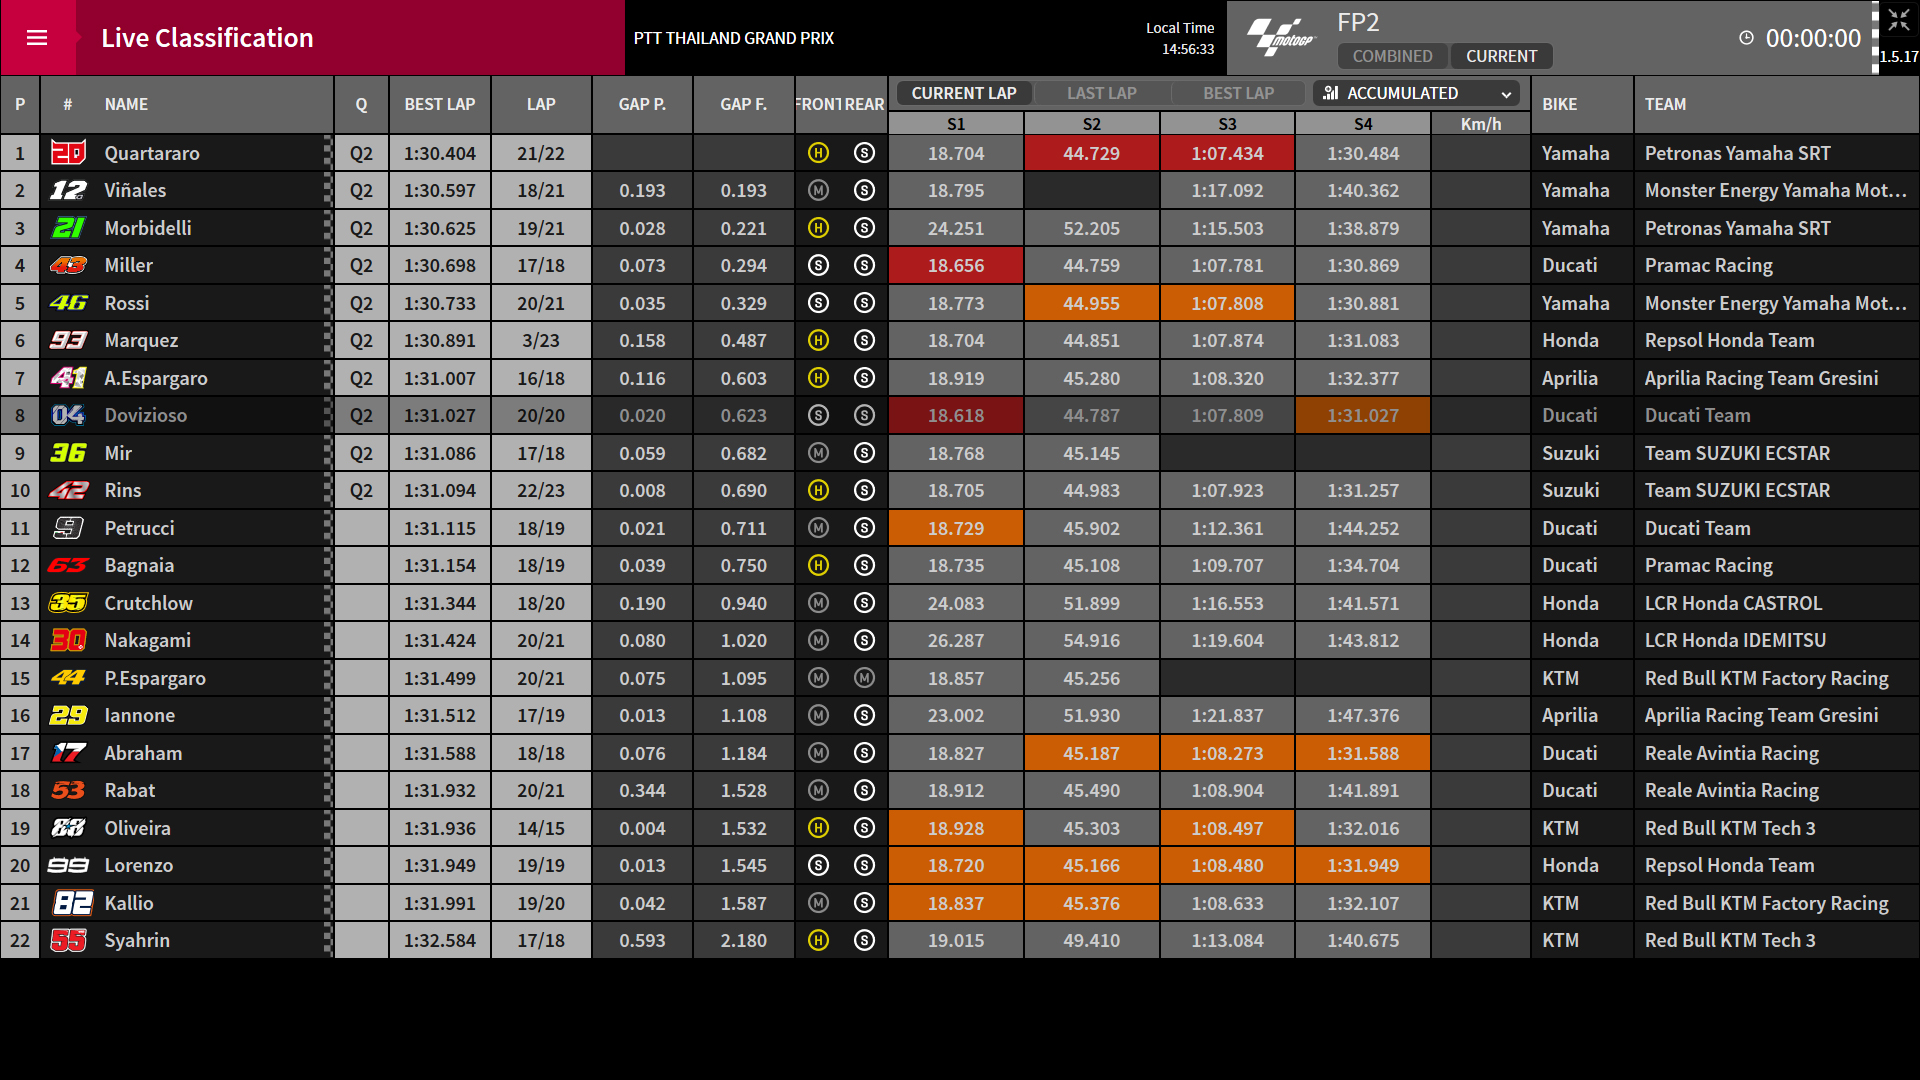Click P.Espargaro's rear tyre M icon
1920x1080 pixels.
pyautogui.click(x=865, y=678)
